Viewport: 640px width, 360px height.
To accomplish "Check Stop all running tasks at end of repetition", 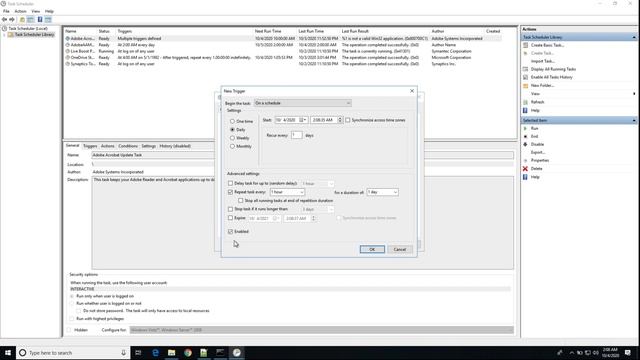I will 240,200.
